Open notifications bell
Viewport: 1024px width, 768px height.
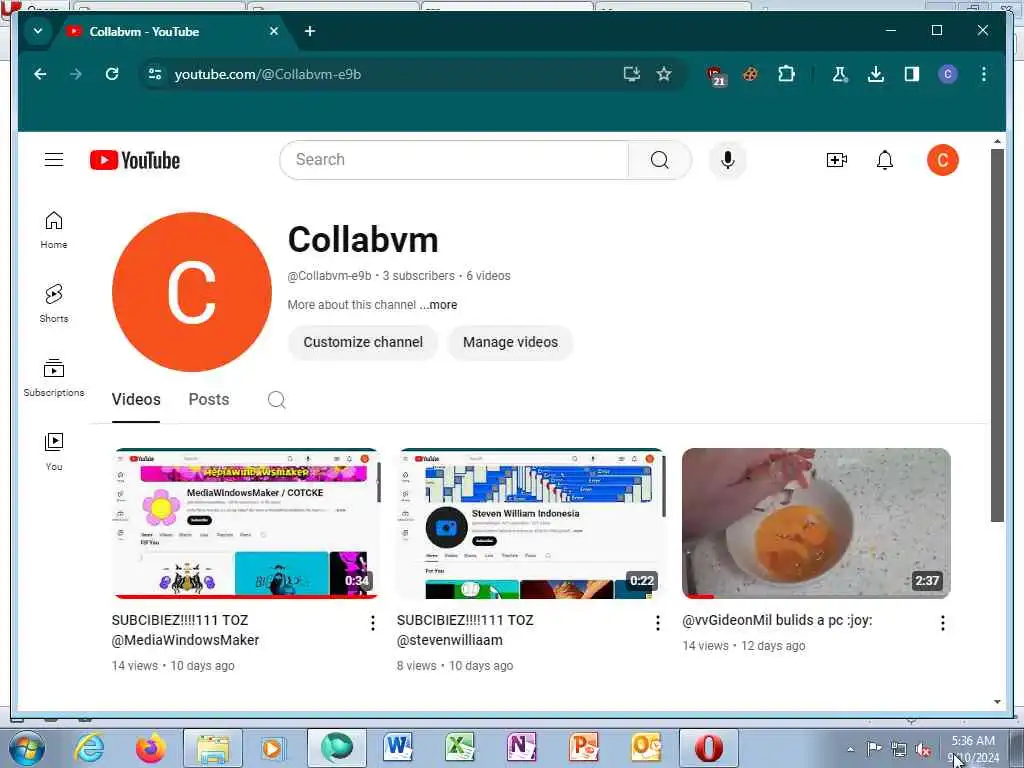click(x=884, y=160)
